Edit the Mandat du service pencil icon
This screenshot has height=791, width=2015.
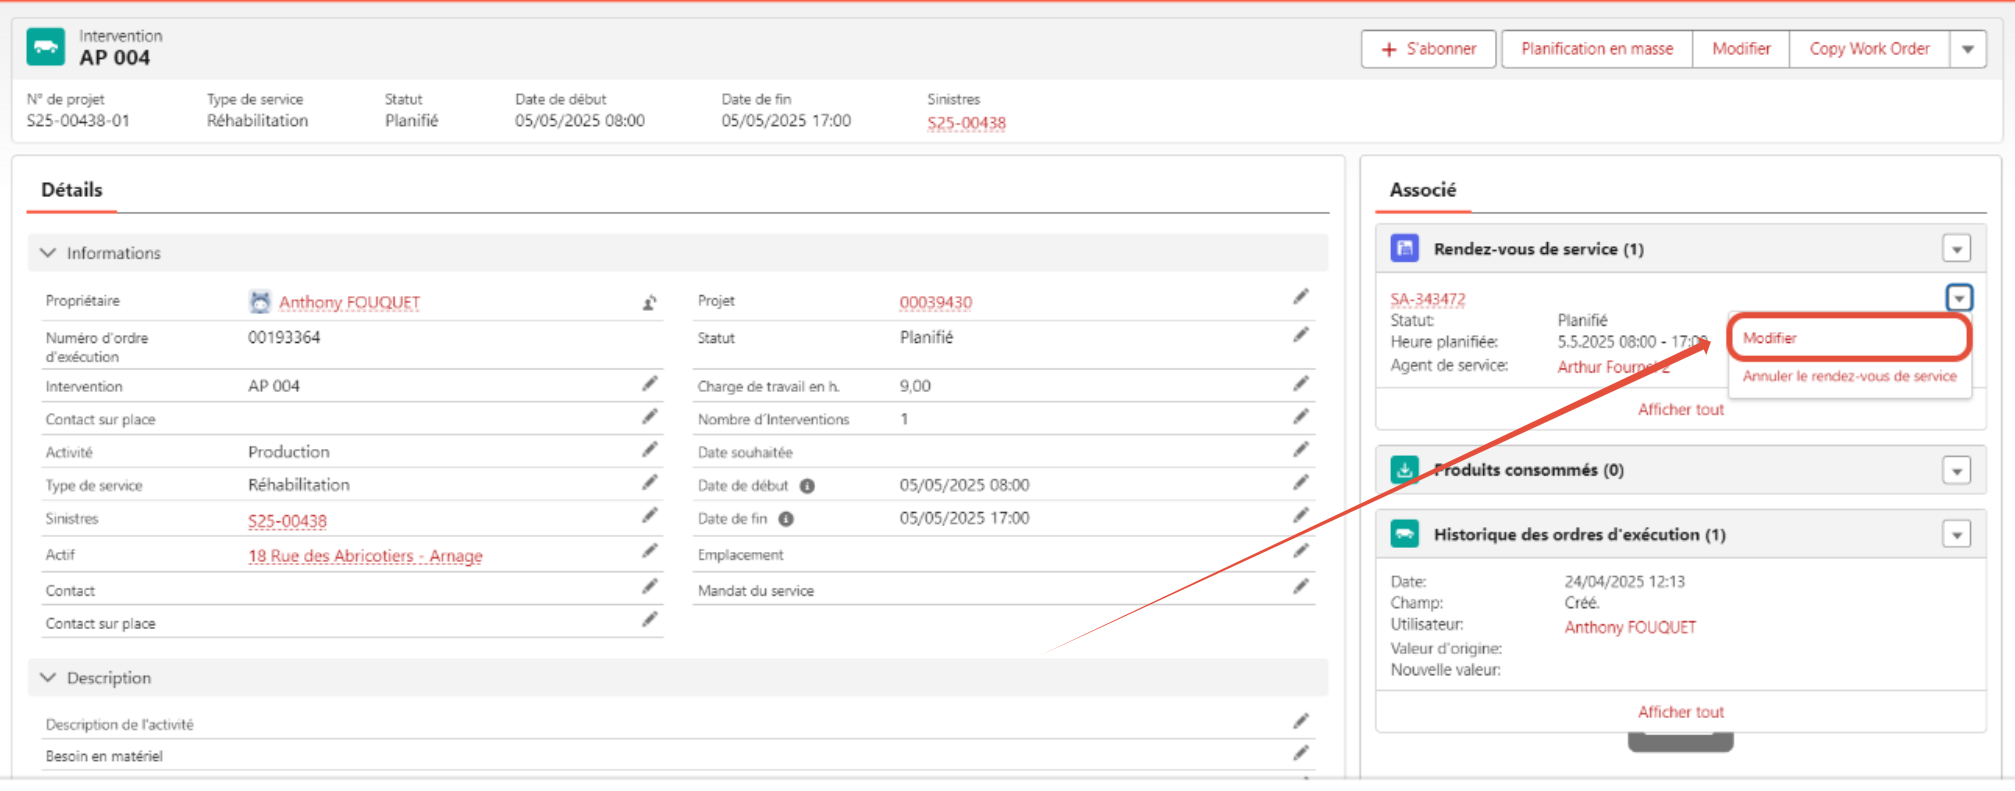(1300, 587)
